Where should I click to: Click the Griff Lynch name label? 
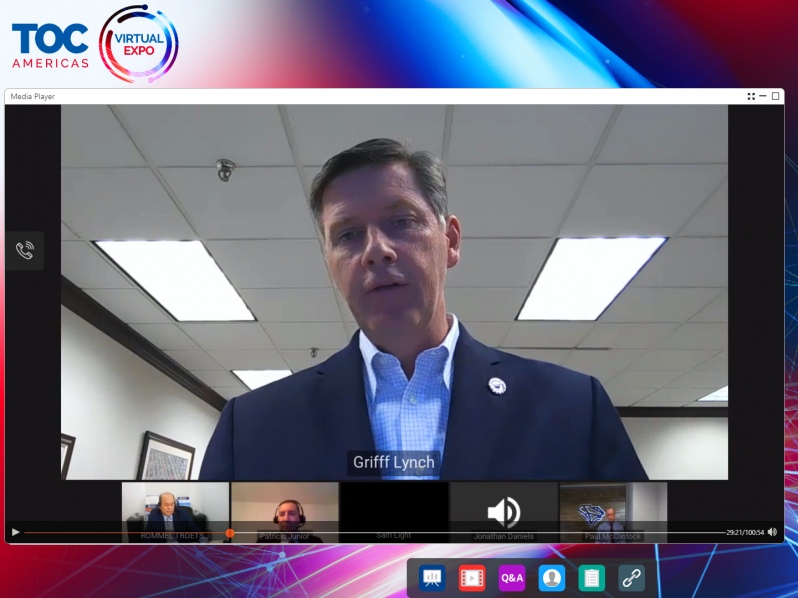tap(394, 462)
